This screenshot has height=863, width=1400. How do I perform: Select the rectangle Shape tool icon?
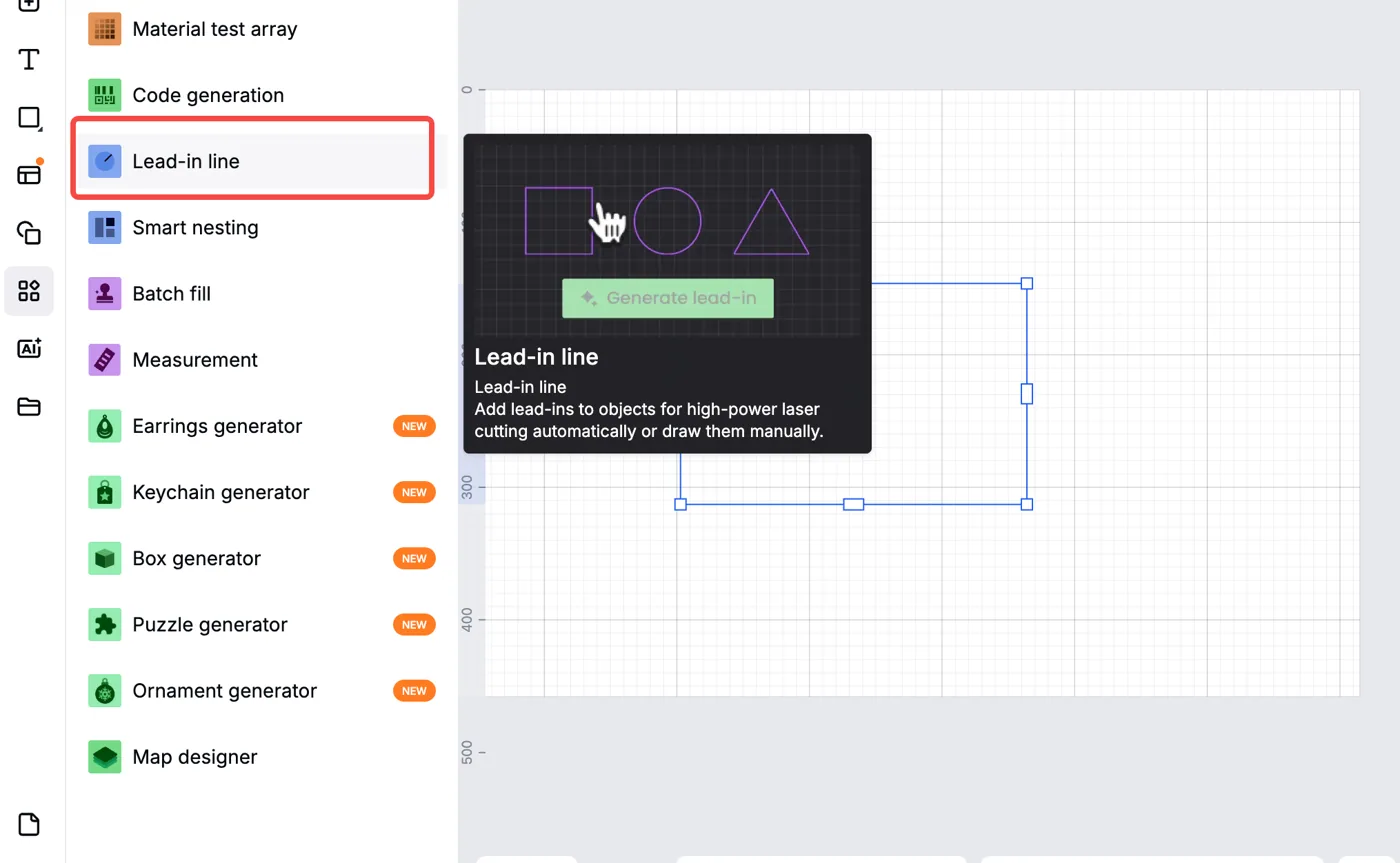click(29, 118)
